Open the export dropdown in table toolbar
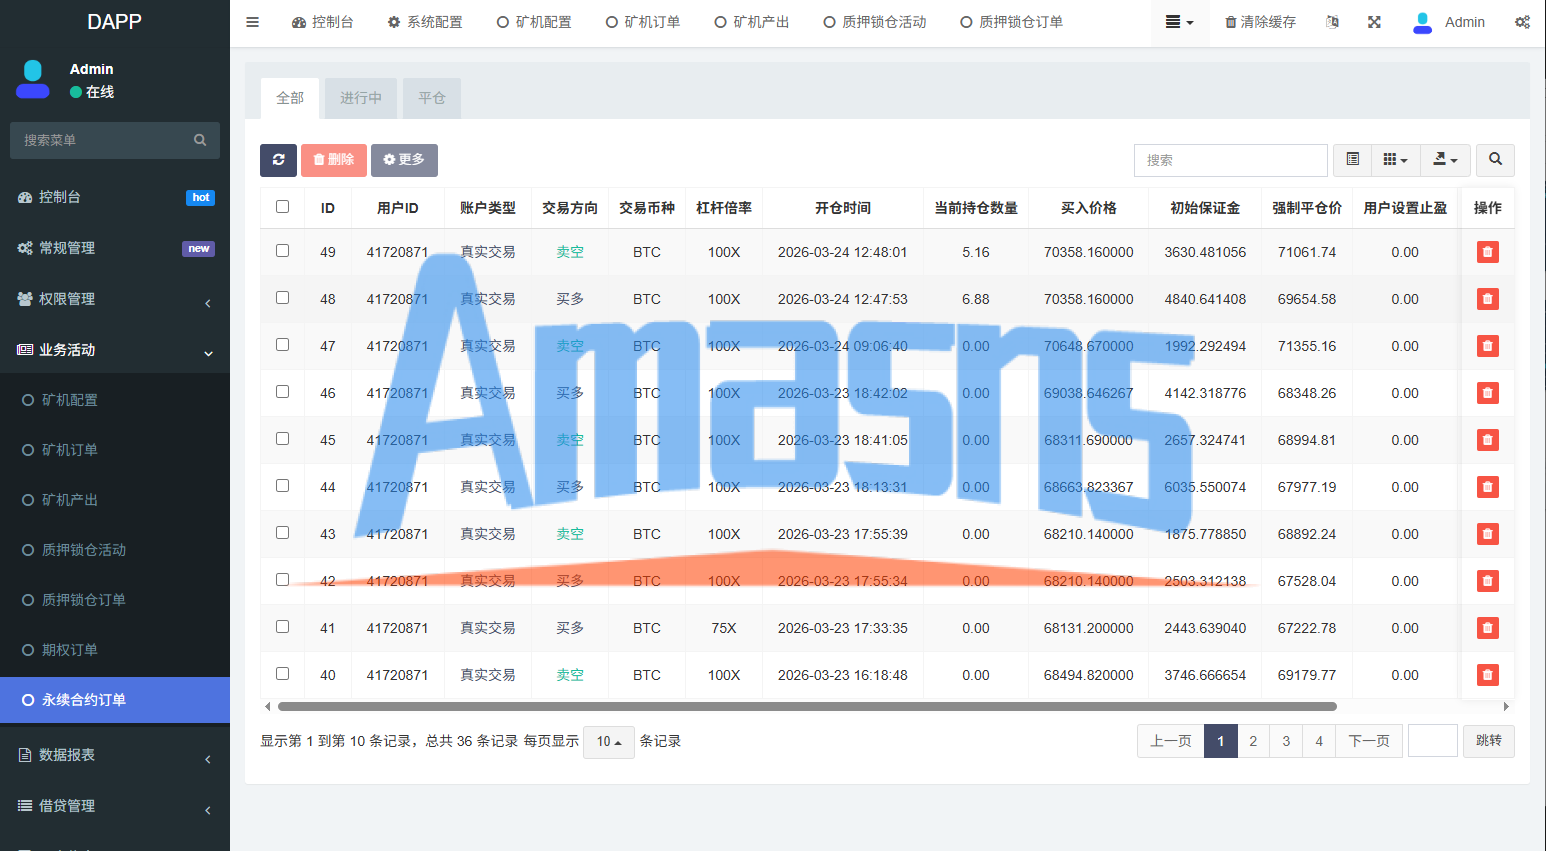The height and width of the screenshot is (851, 1546). click(x=1445, y=160)
